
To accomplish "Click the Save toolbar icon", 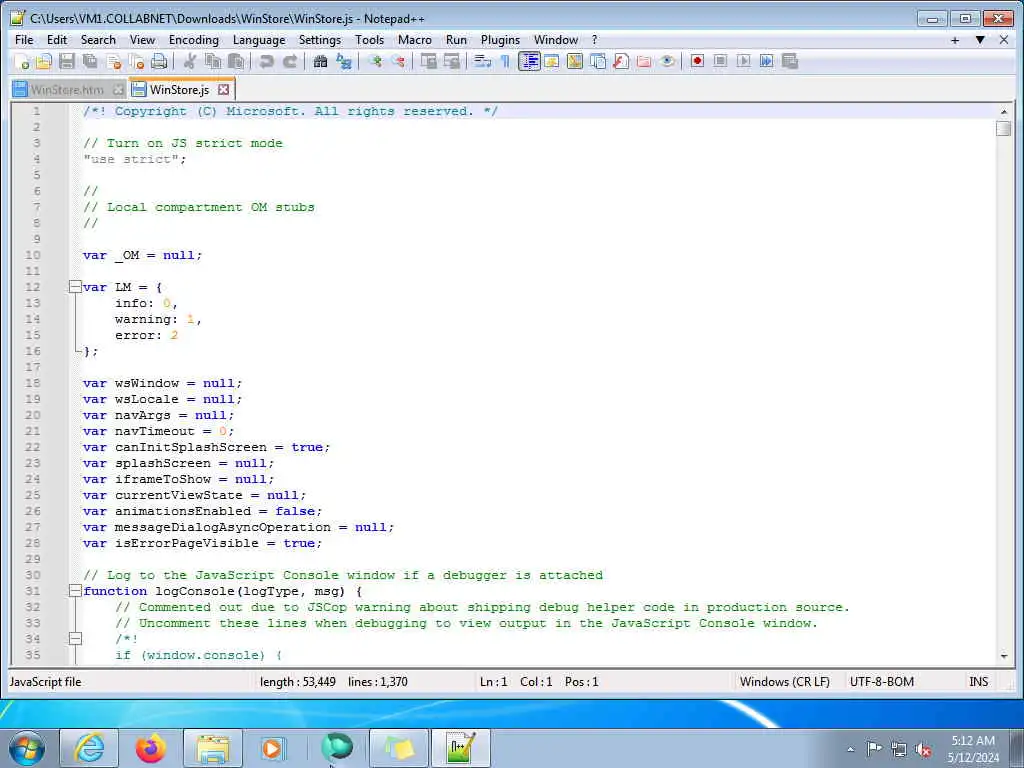I will [x=67, y=61].
